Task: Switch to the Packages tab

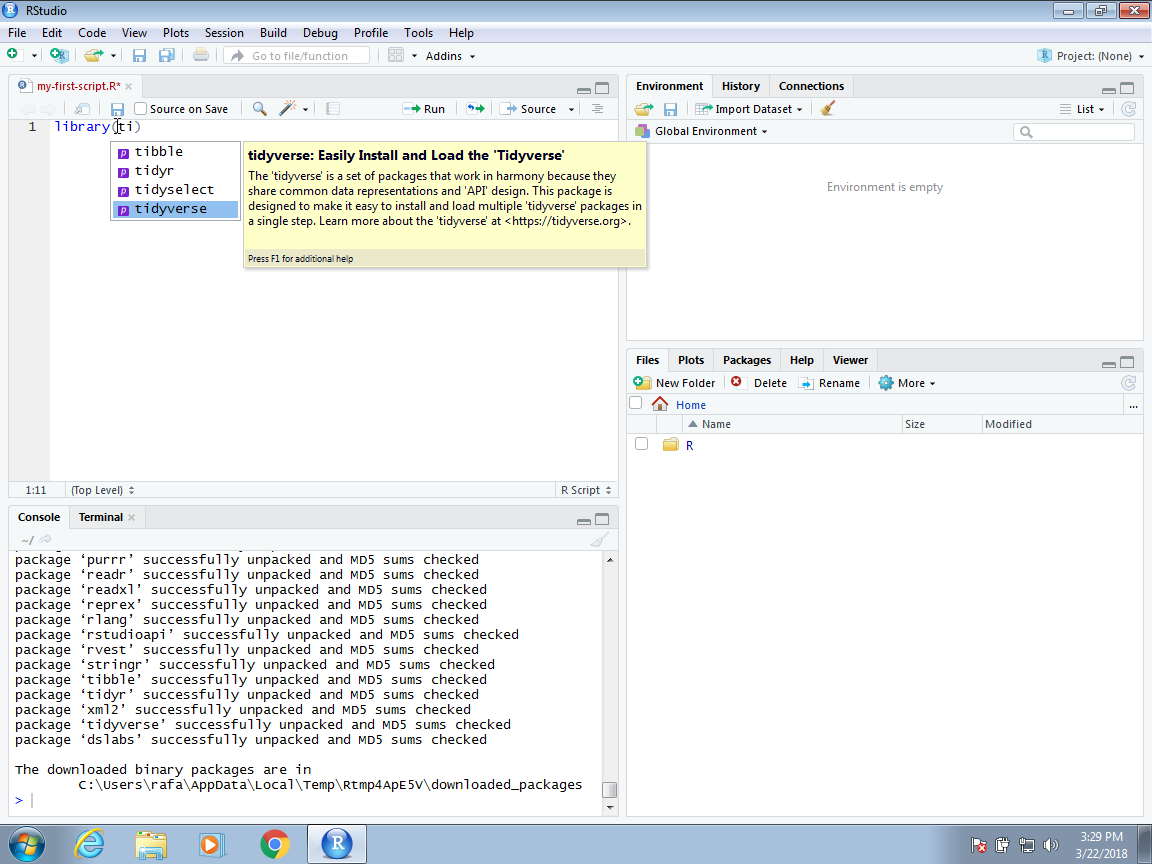Action: [x=747, y=360]
